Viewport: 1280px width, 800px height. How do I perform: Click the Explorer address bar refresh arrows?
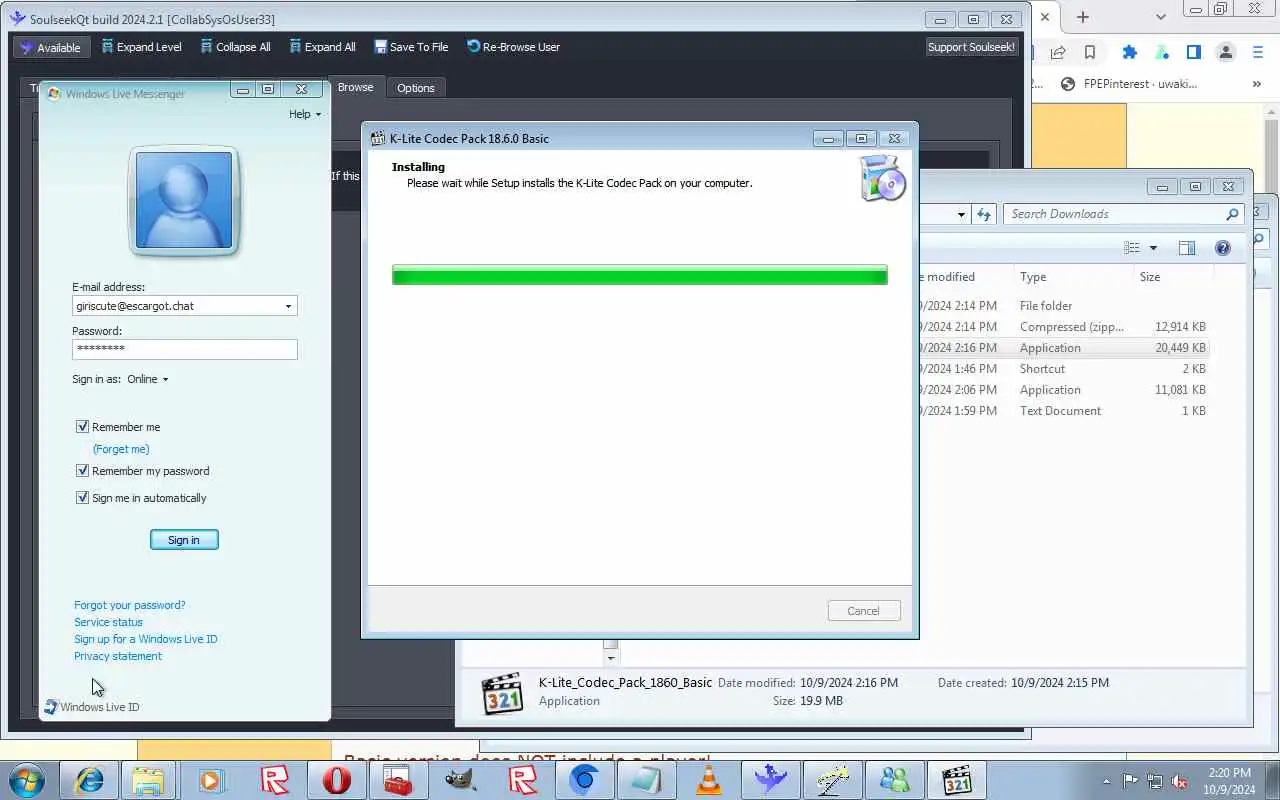pyautogui.click(x=984, y=214)
